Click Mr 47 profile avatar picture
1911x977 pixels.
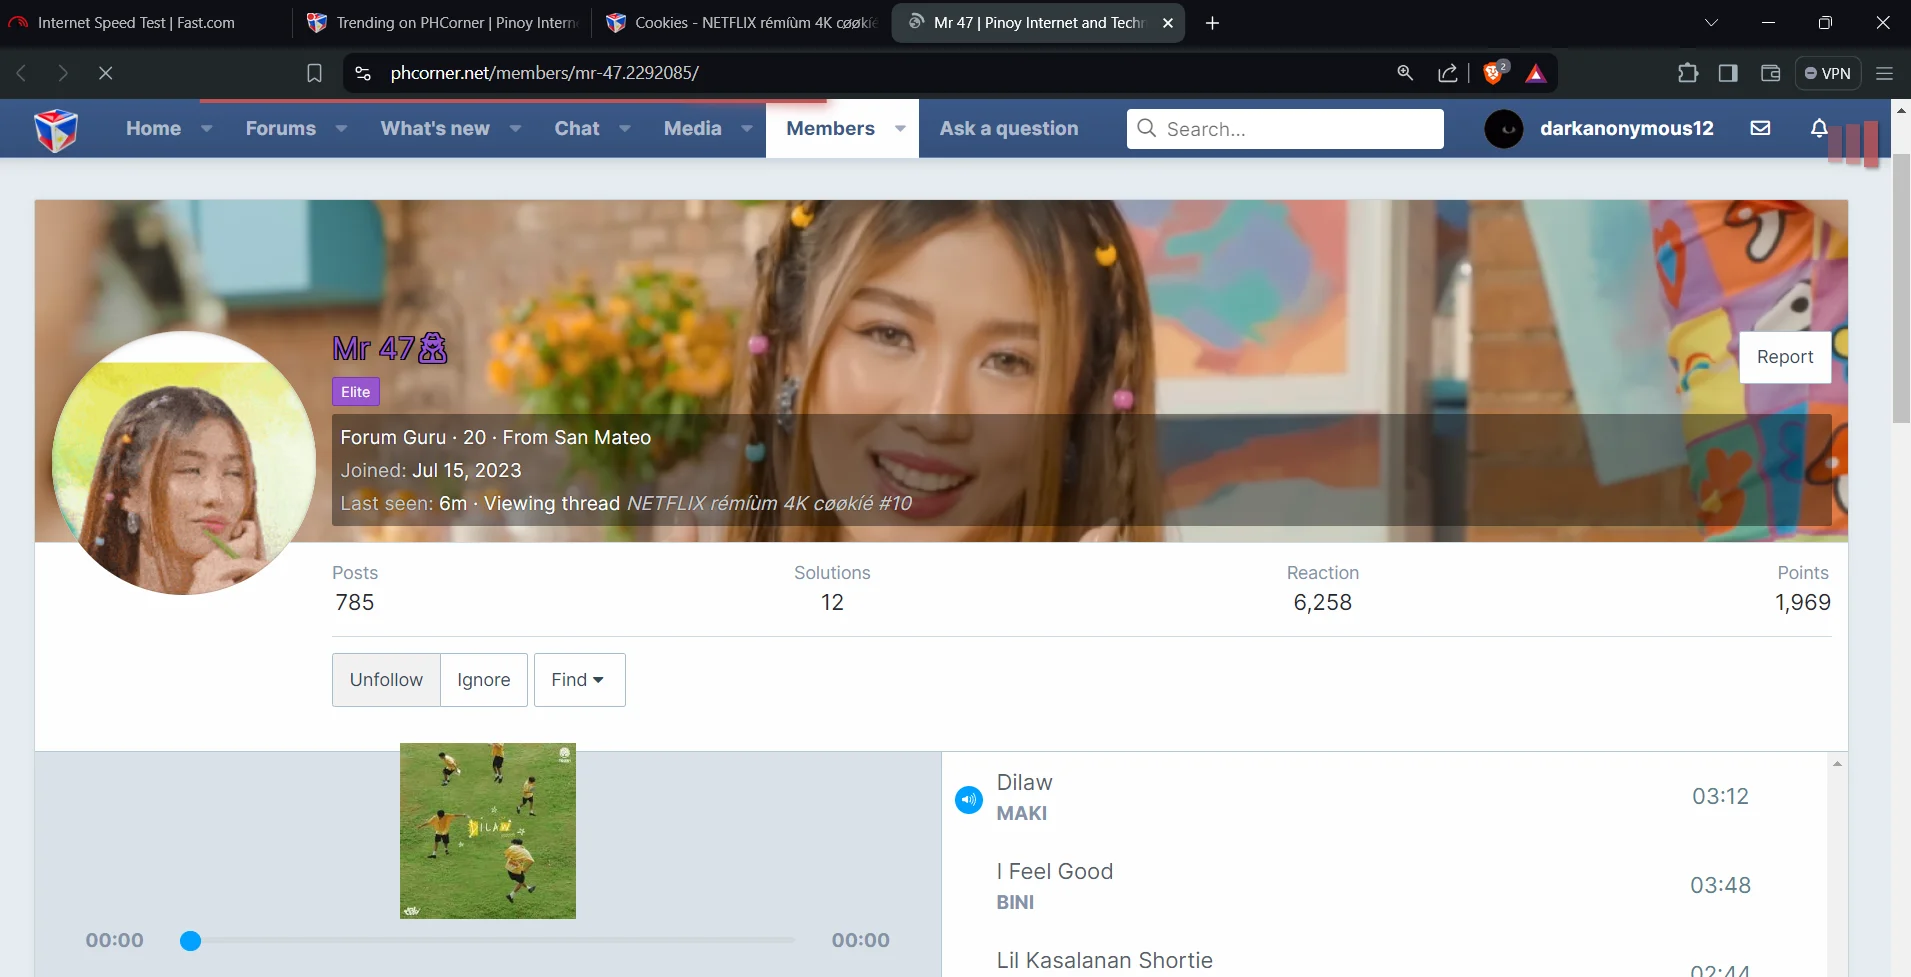[x=183, y=463]
